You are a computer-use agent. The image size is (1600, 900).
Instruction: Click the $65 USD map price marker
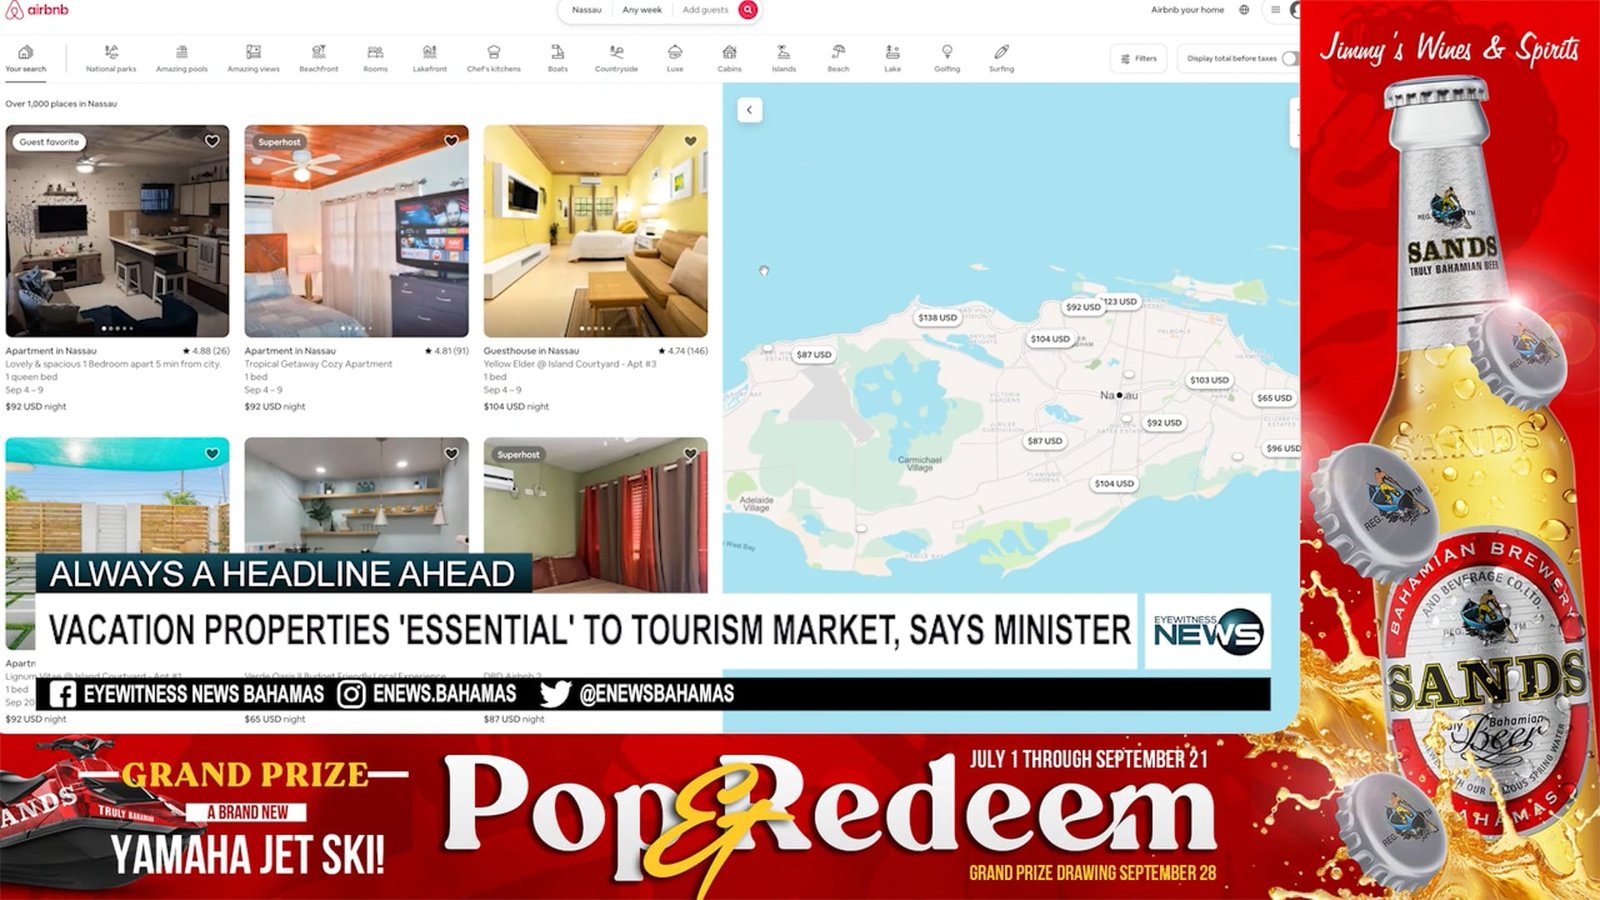point(1274,398)
